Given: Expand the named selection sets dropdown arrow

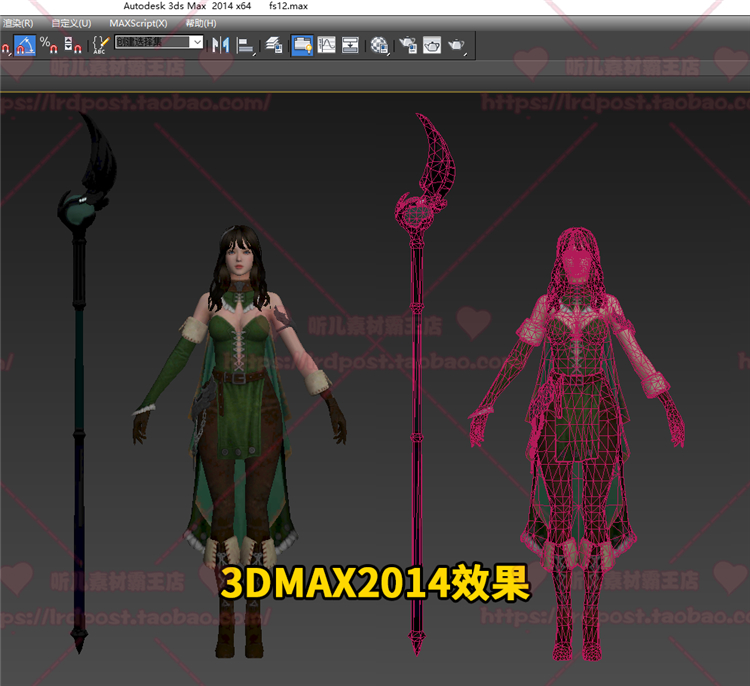Looking at the screenshot, I should pos(197,42).
